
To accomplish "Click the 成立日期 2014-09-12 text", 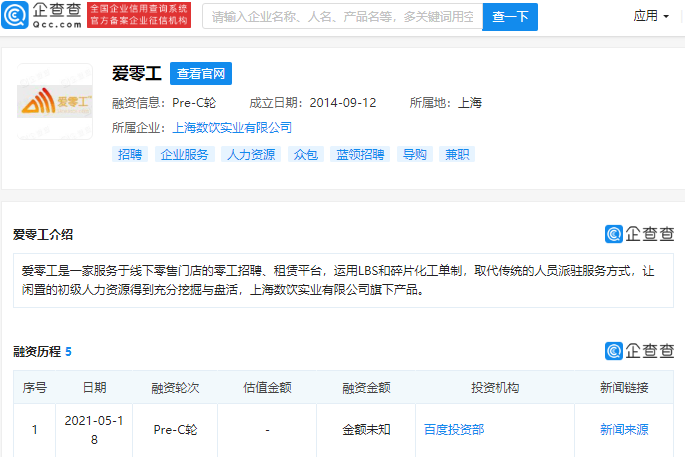I will (313, 103).
